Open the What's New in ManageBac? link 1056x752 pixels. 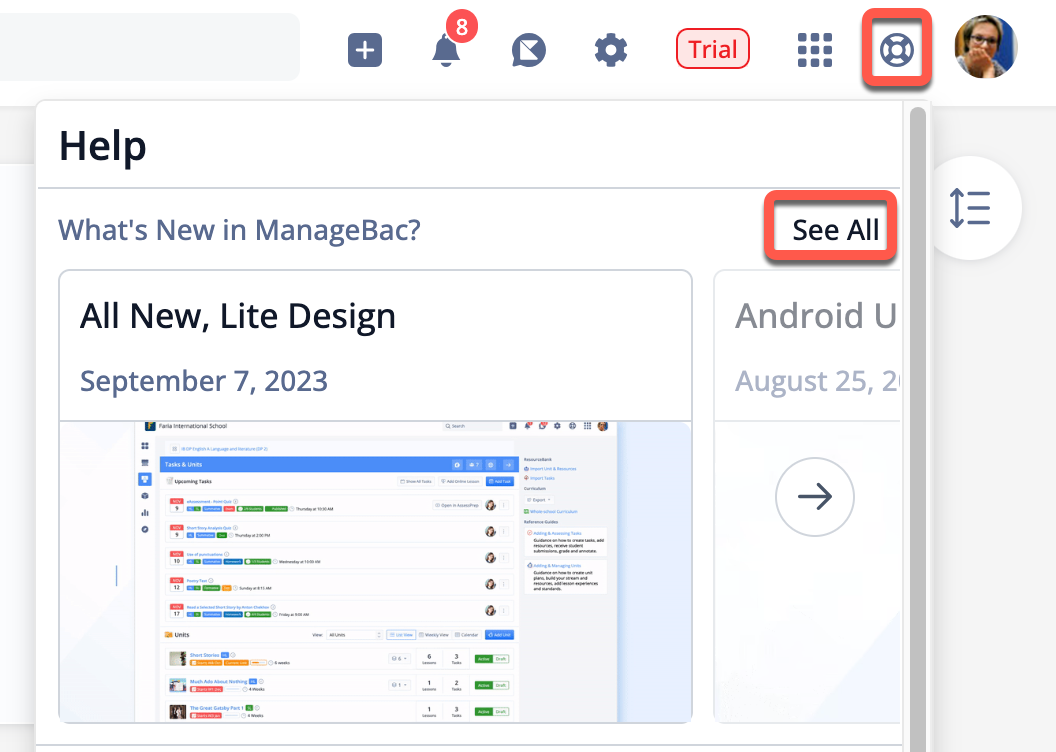[x=239, y=230]
